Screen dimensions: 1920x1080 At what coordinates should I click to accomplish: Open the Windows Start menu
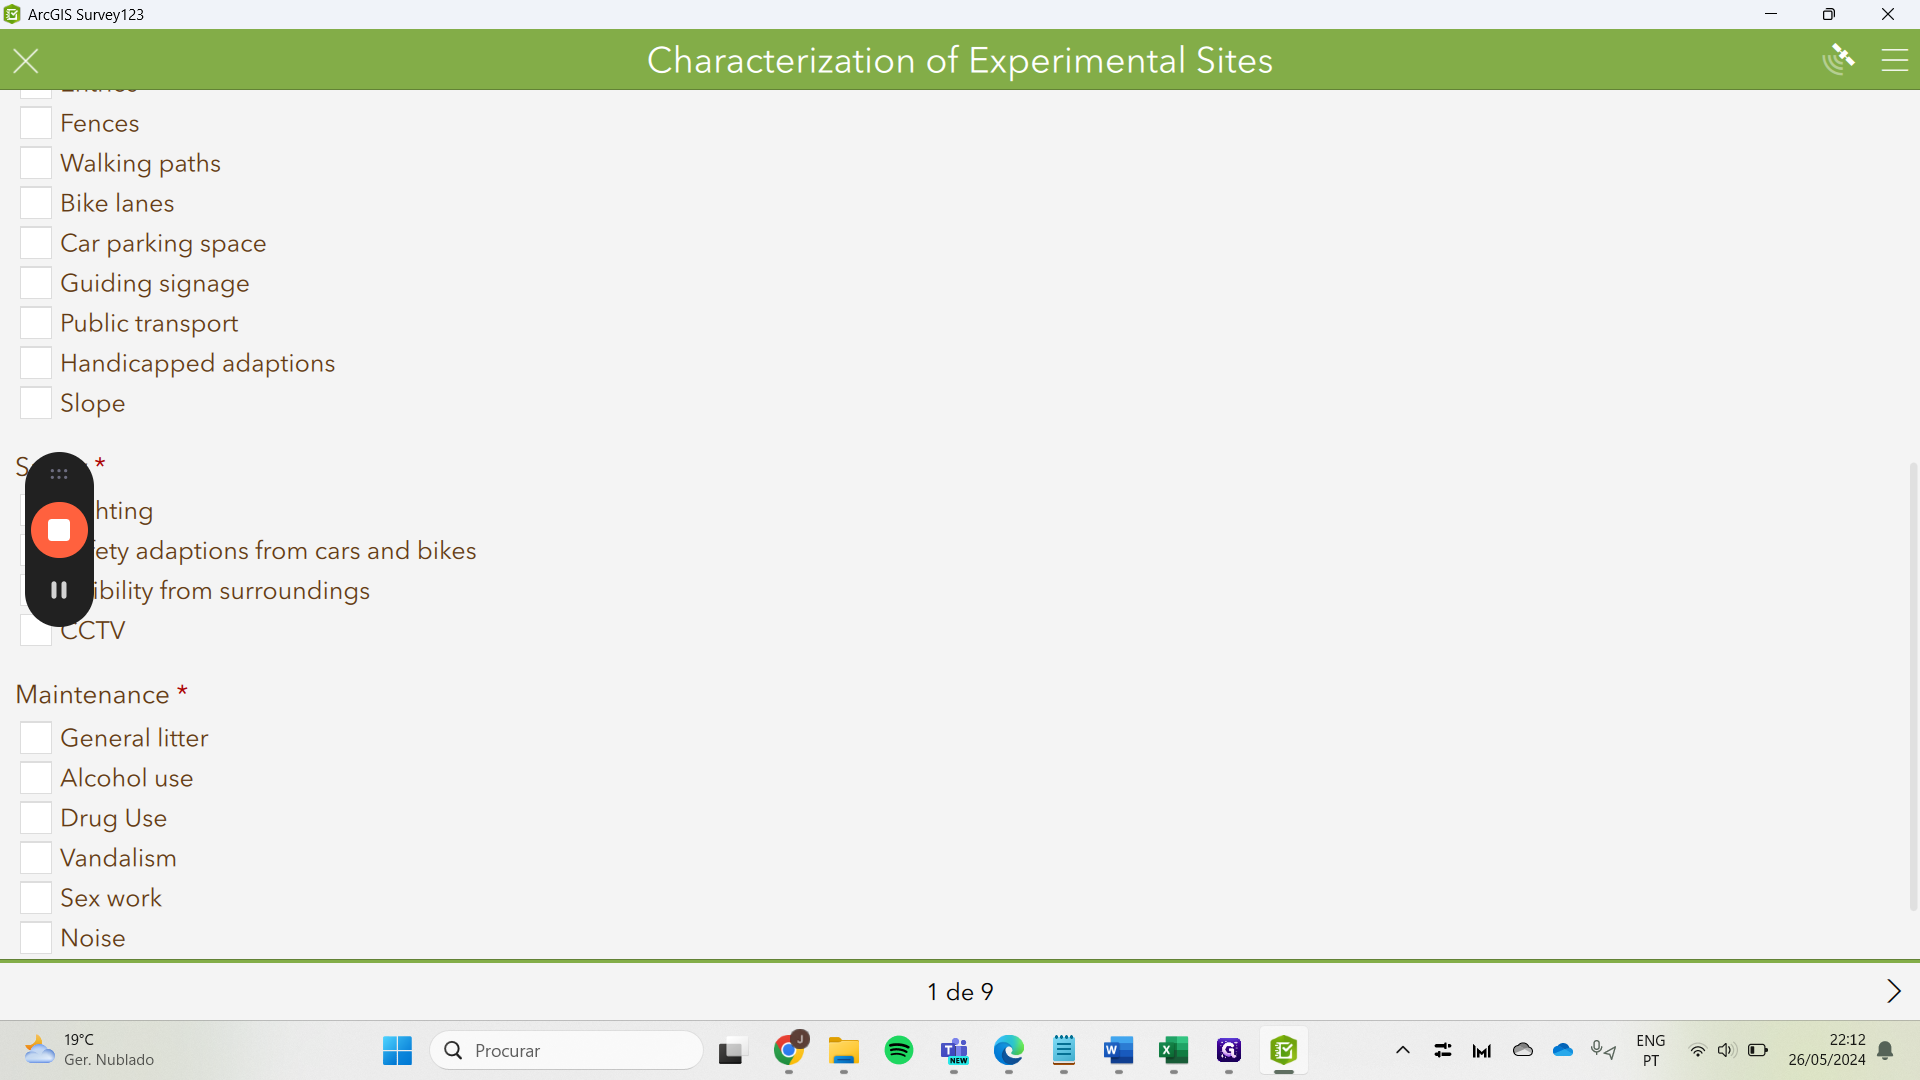pyautogui.click(x=397, y=1050)
